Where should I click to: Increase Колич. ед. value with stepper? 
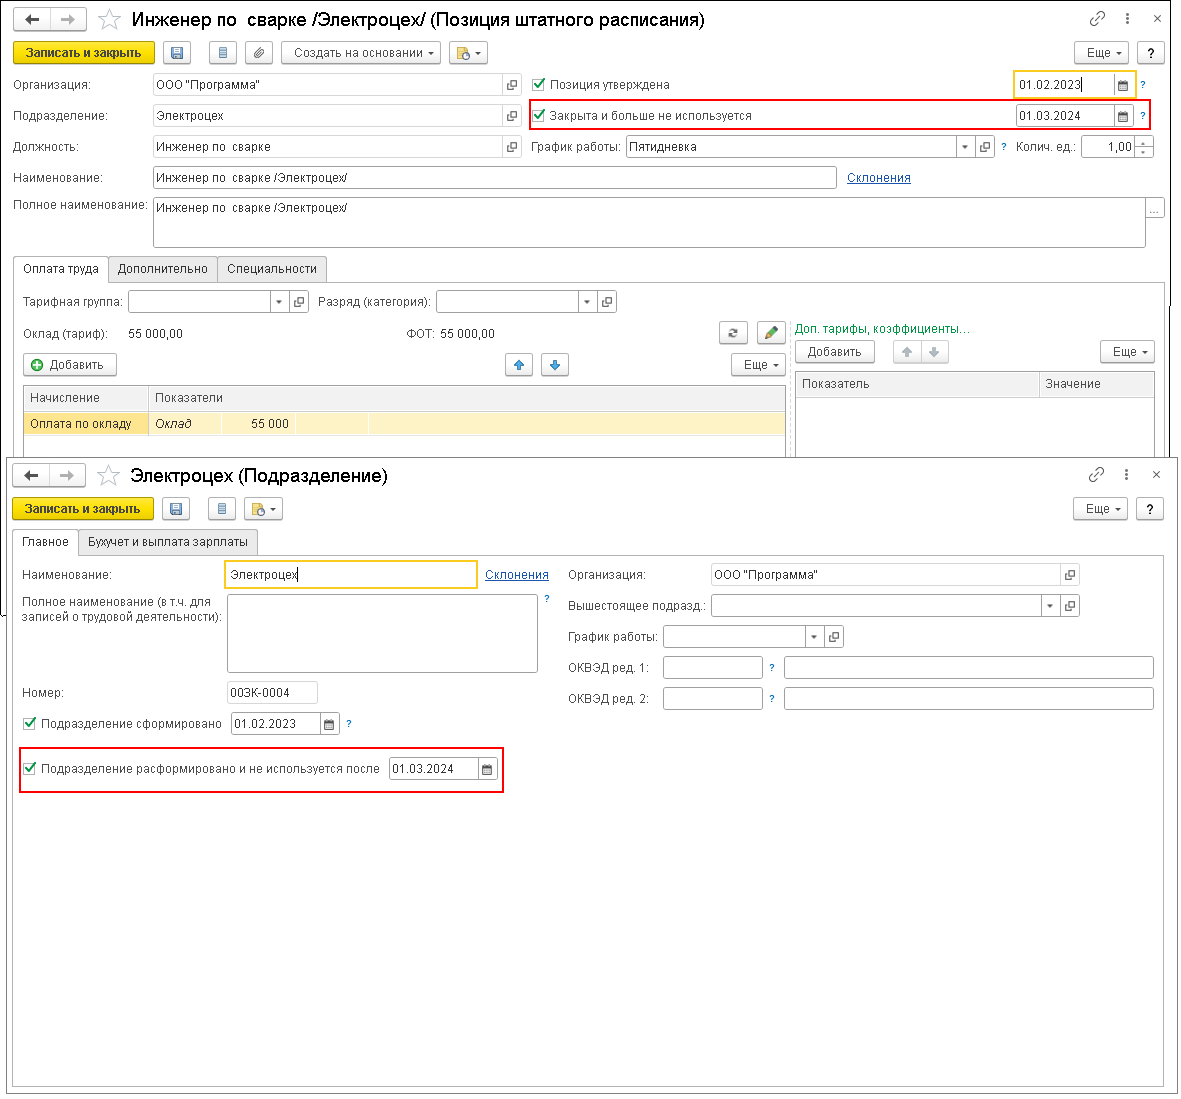pos(1144,142)
